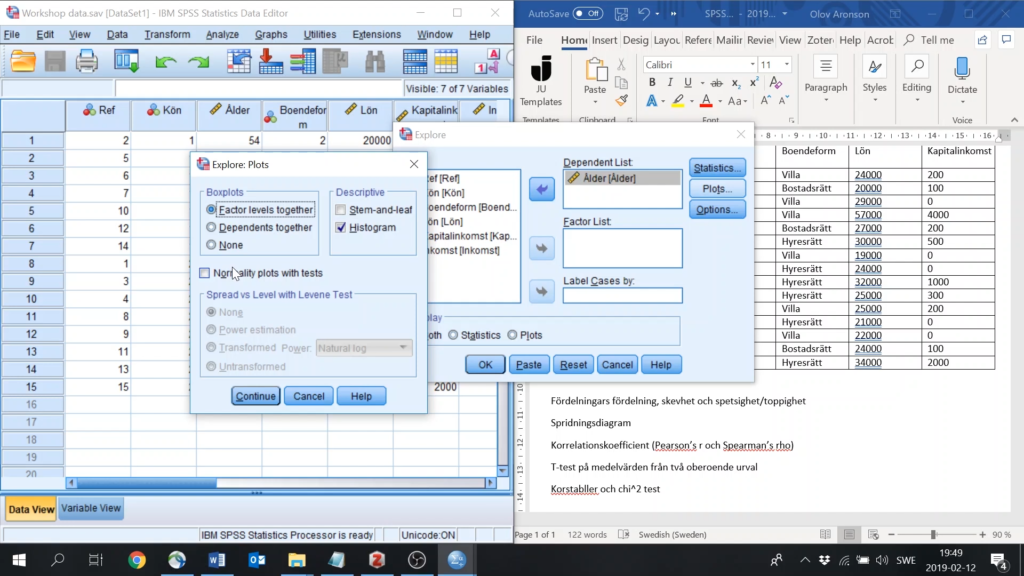Check Normality plots with tests
The image size is (1024, 576).
click(204, 273)
